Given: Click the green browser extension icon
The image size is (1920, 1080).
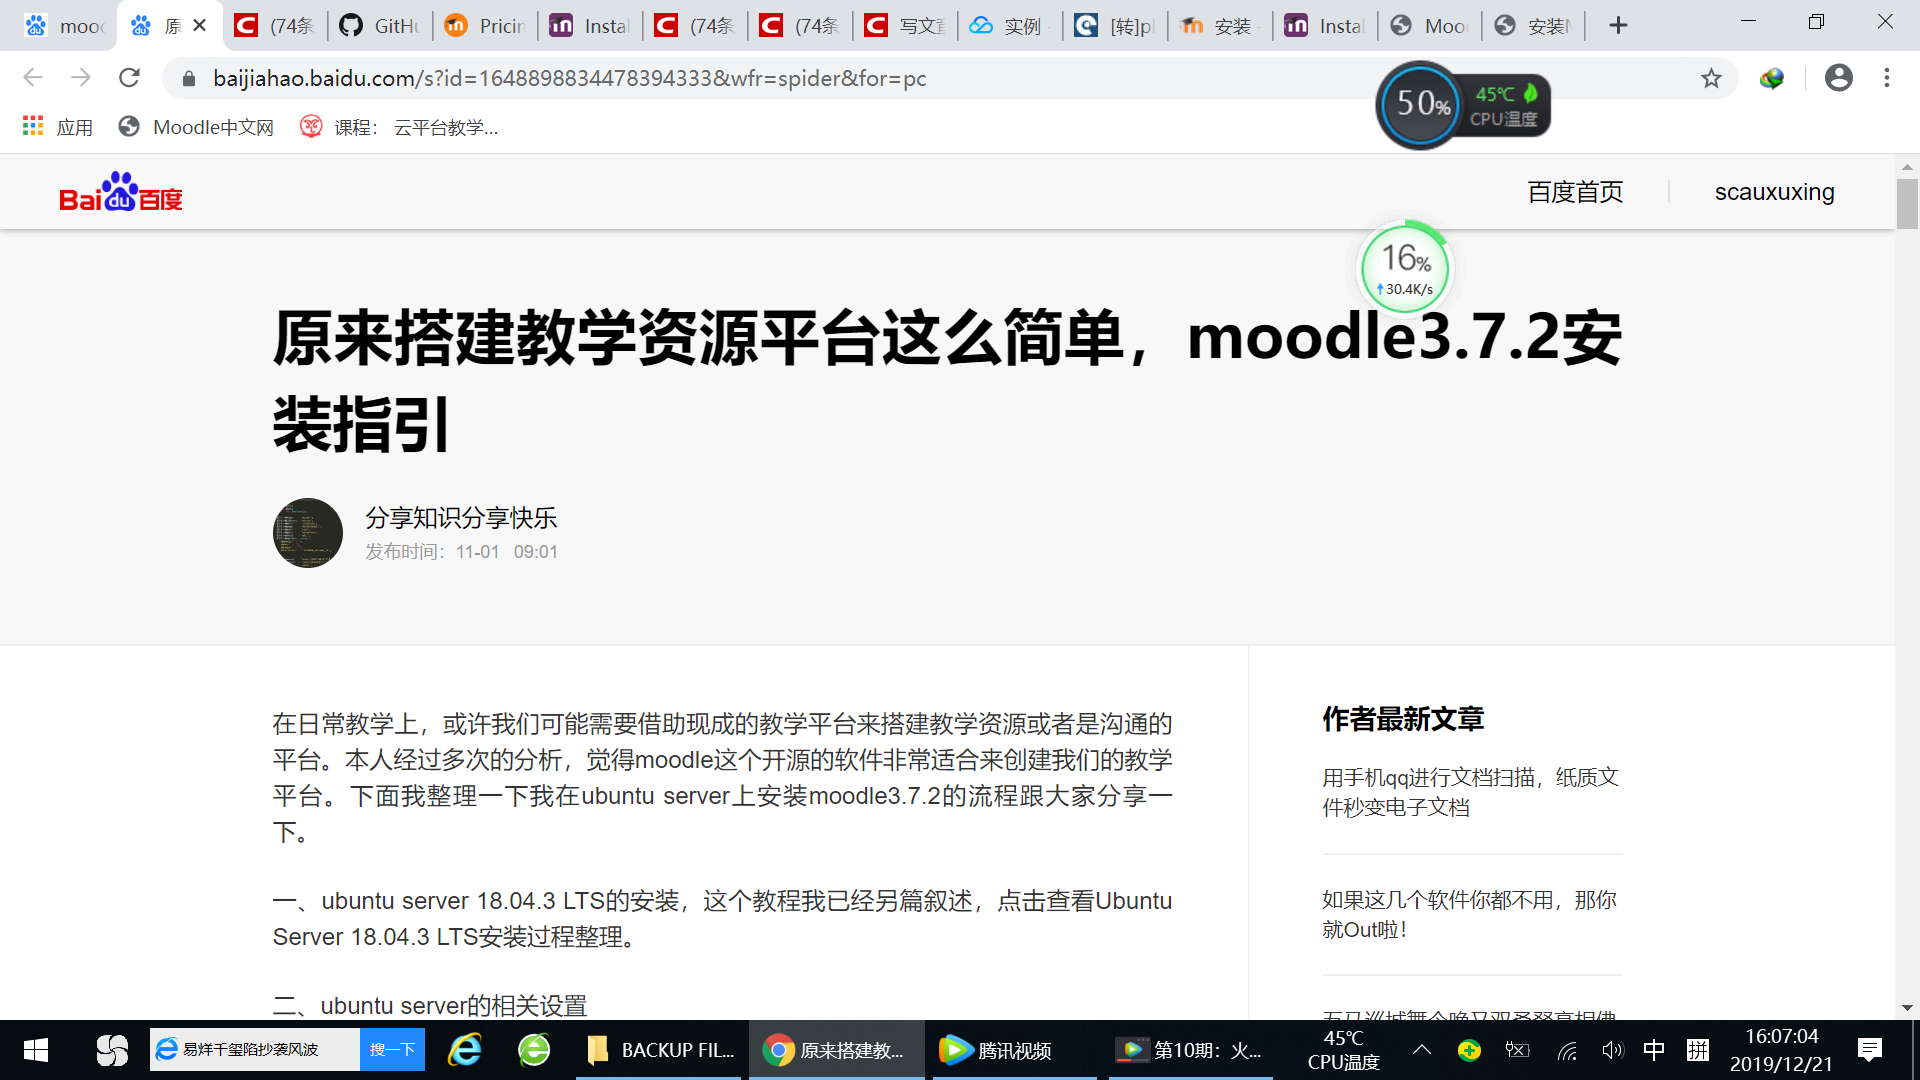Looking at the screenshot, I should (1771, 78).
